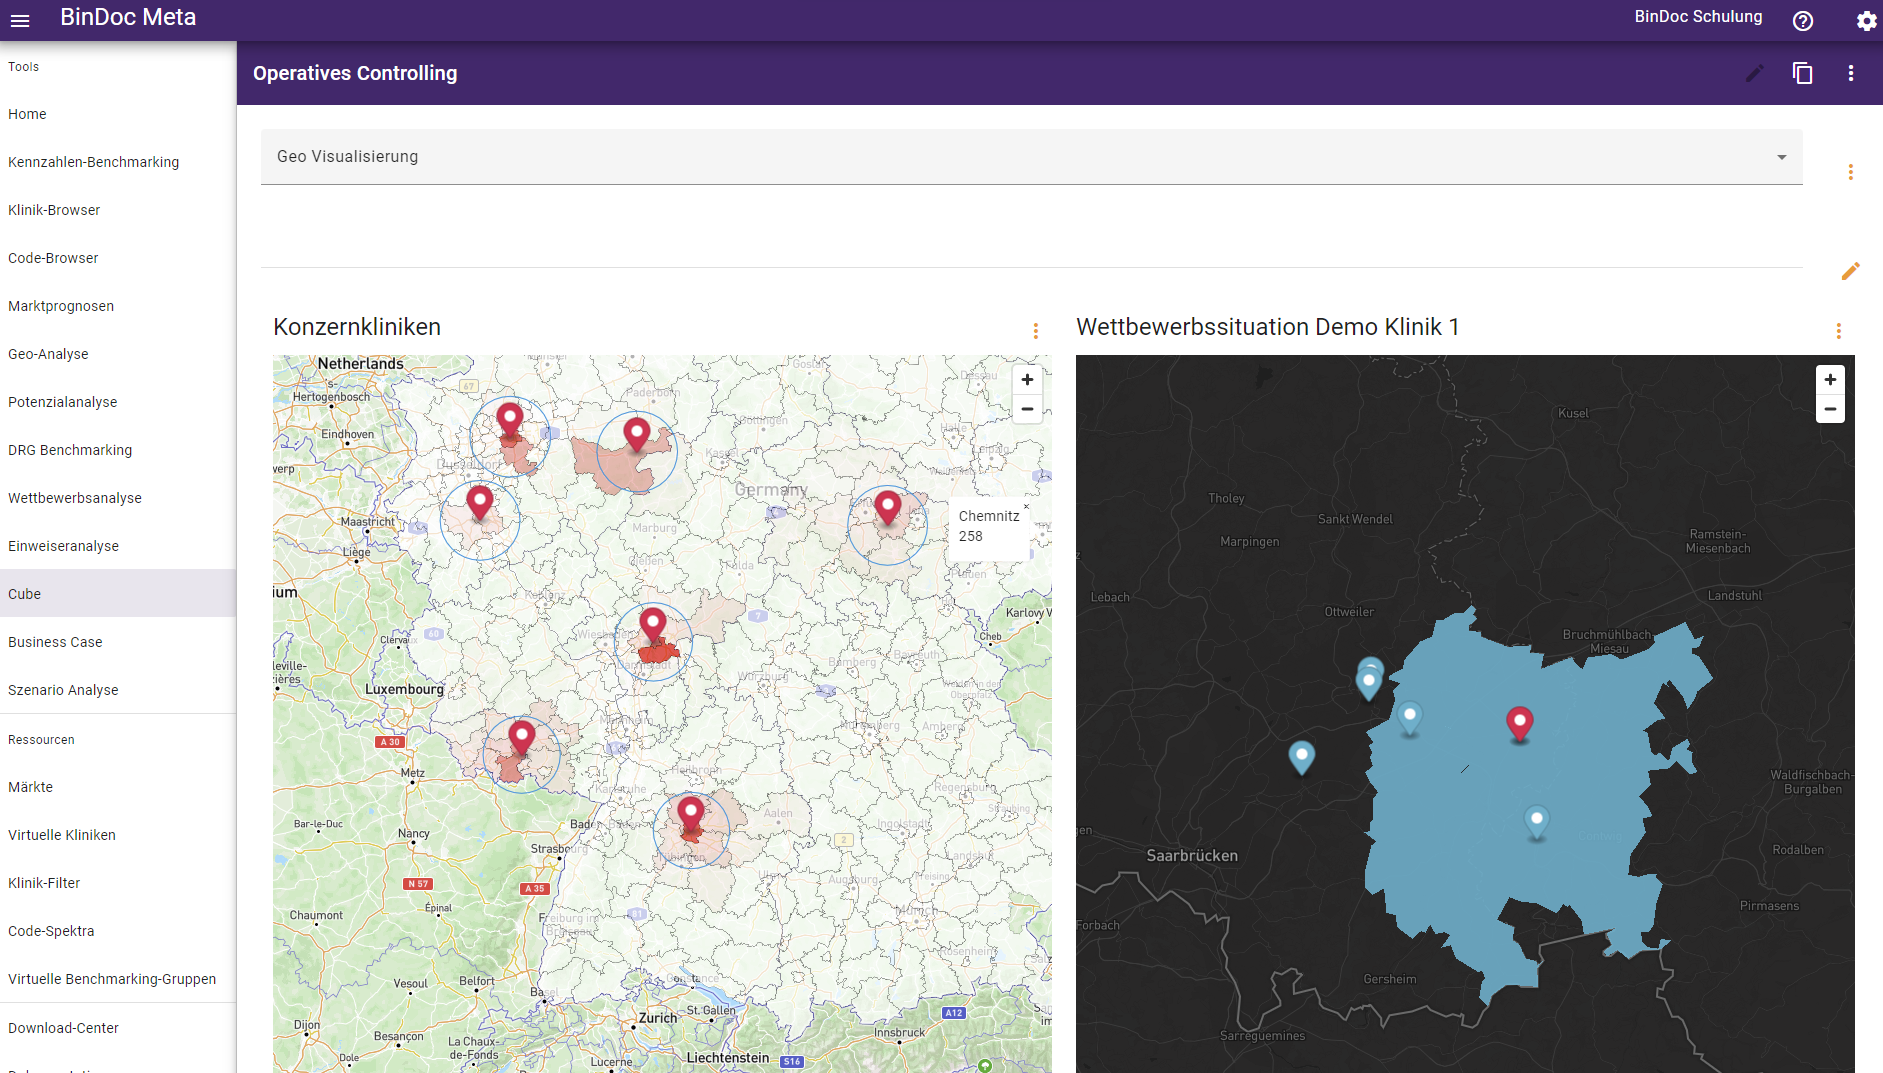Open the hamburger navigation menu

(20, 20)
